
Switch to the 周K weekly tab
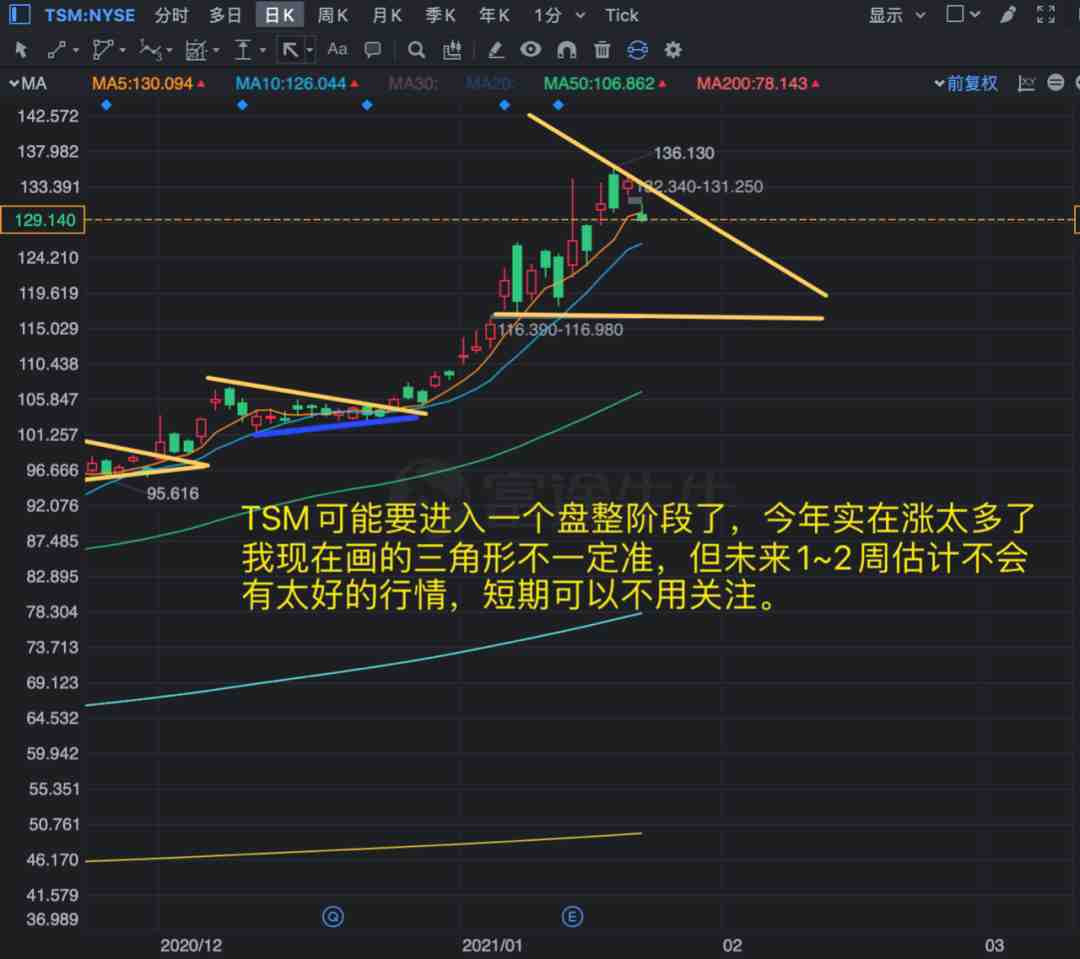pos(333,15)
